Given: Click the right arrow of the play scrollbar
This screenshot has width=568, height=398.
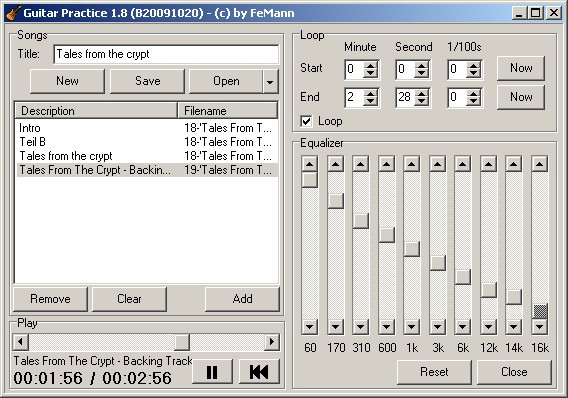Looking at the screenshot, I should tap(272, 342).
